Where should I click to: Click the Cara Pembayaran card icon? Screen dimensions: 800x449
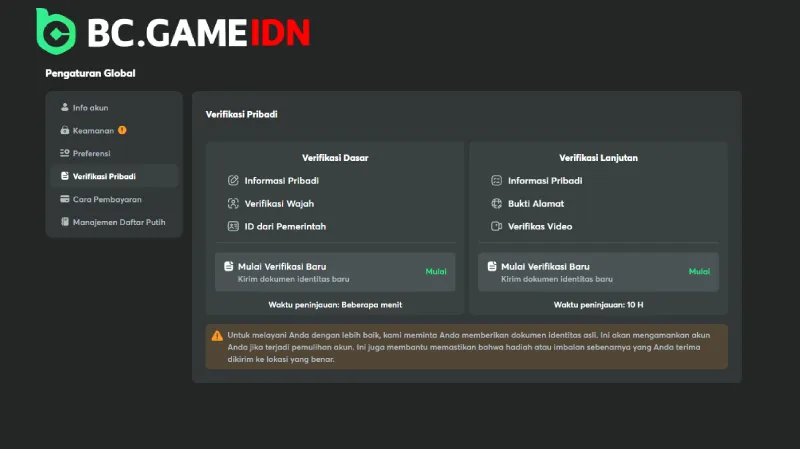(65, 199)
